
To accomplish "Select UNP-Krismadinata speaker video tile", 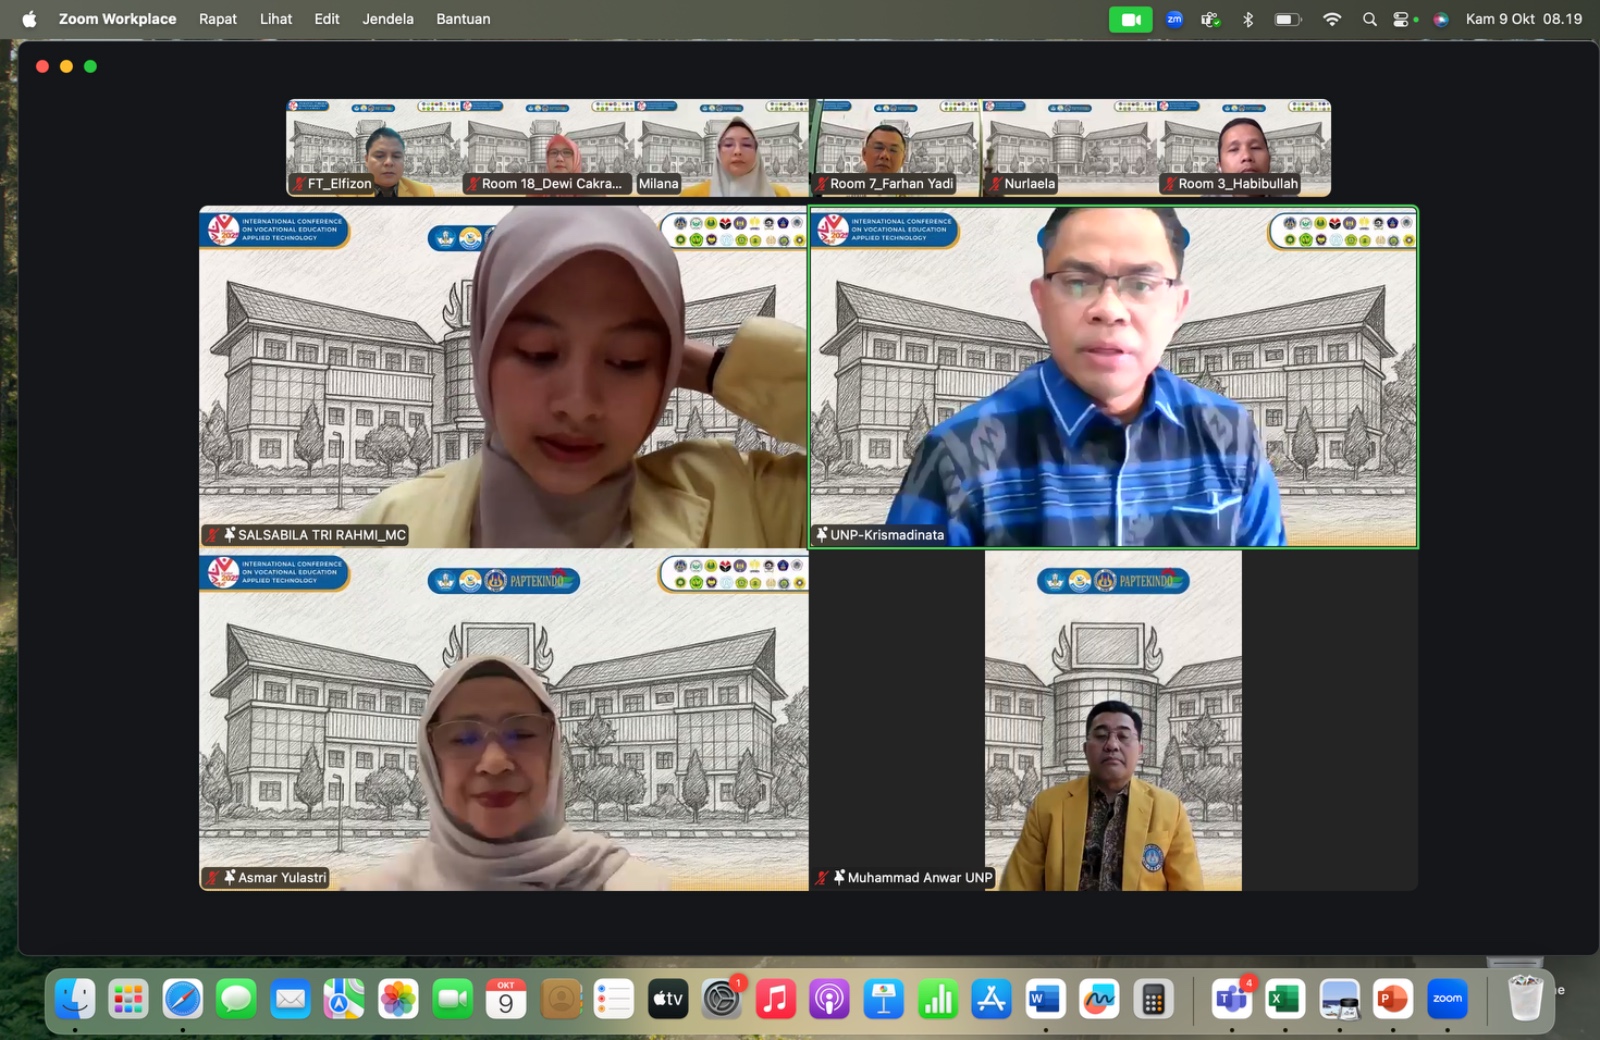I will [x=1113, y=377].
